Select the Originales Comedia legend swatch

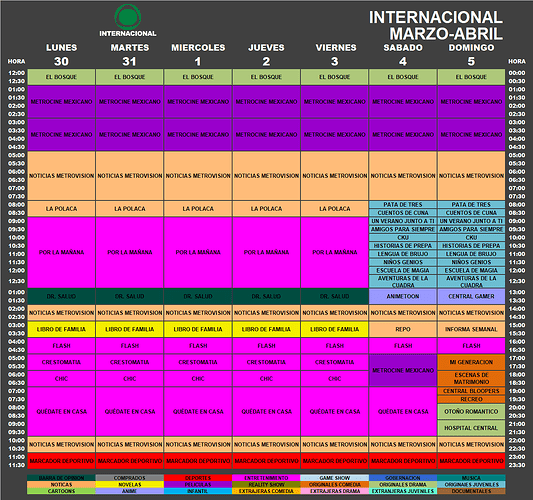click(334, 484)
